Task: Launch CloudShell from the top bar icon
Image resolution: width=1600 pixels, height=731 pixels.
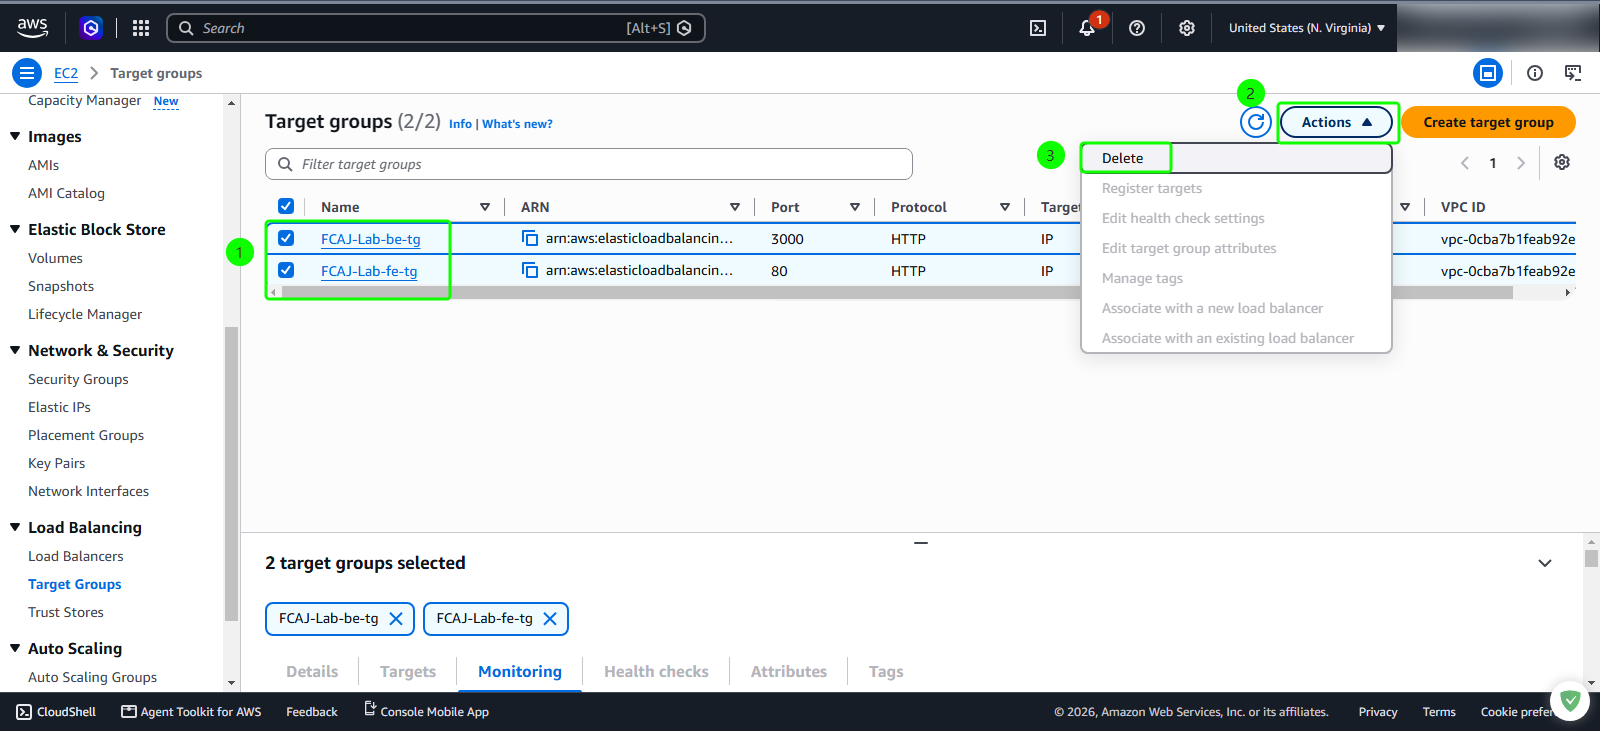Action: tap(1038, 28)
